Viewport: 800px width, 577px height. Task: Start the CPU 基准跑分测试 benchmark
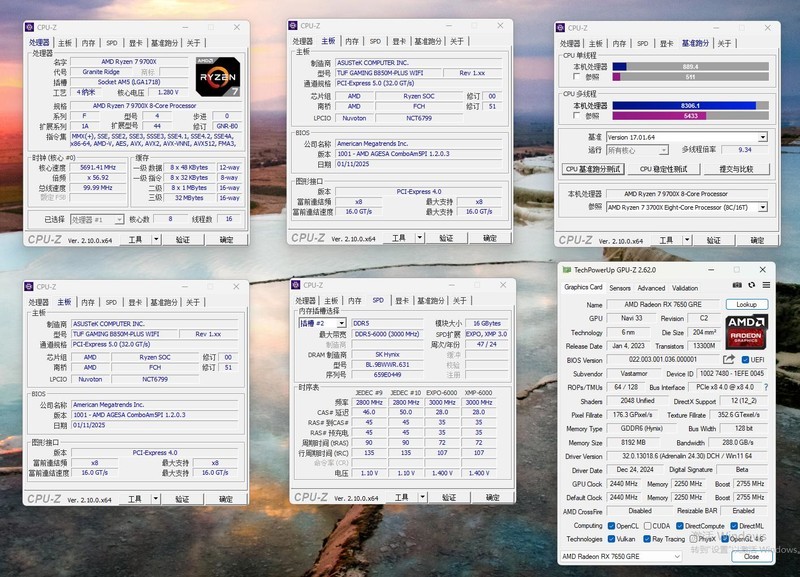click(591, 168)
